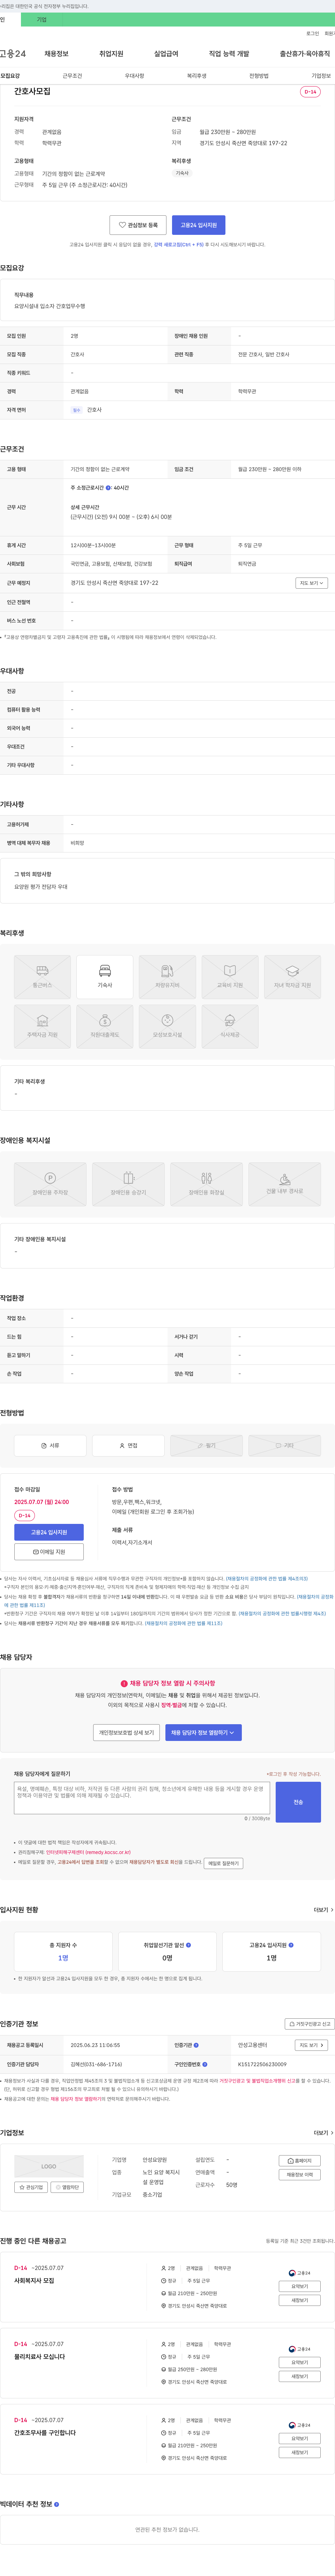
Task: Click 고용24 입사지원 under 접수 마감일
Action: pyautogui.click(x=49, y=1532)
